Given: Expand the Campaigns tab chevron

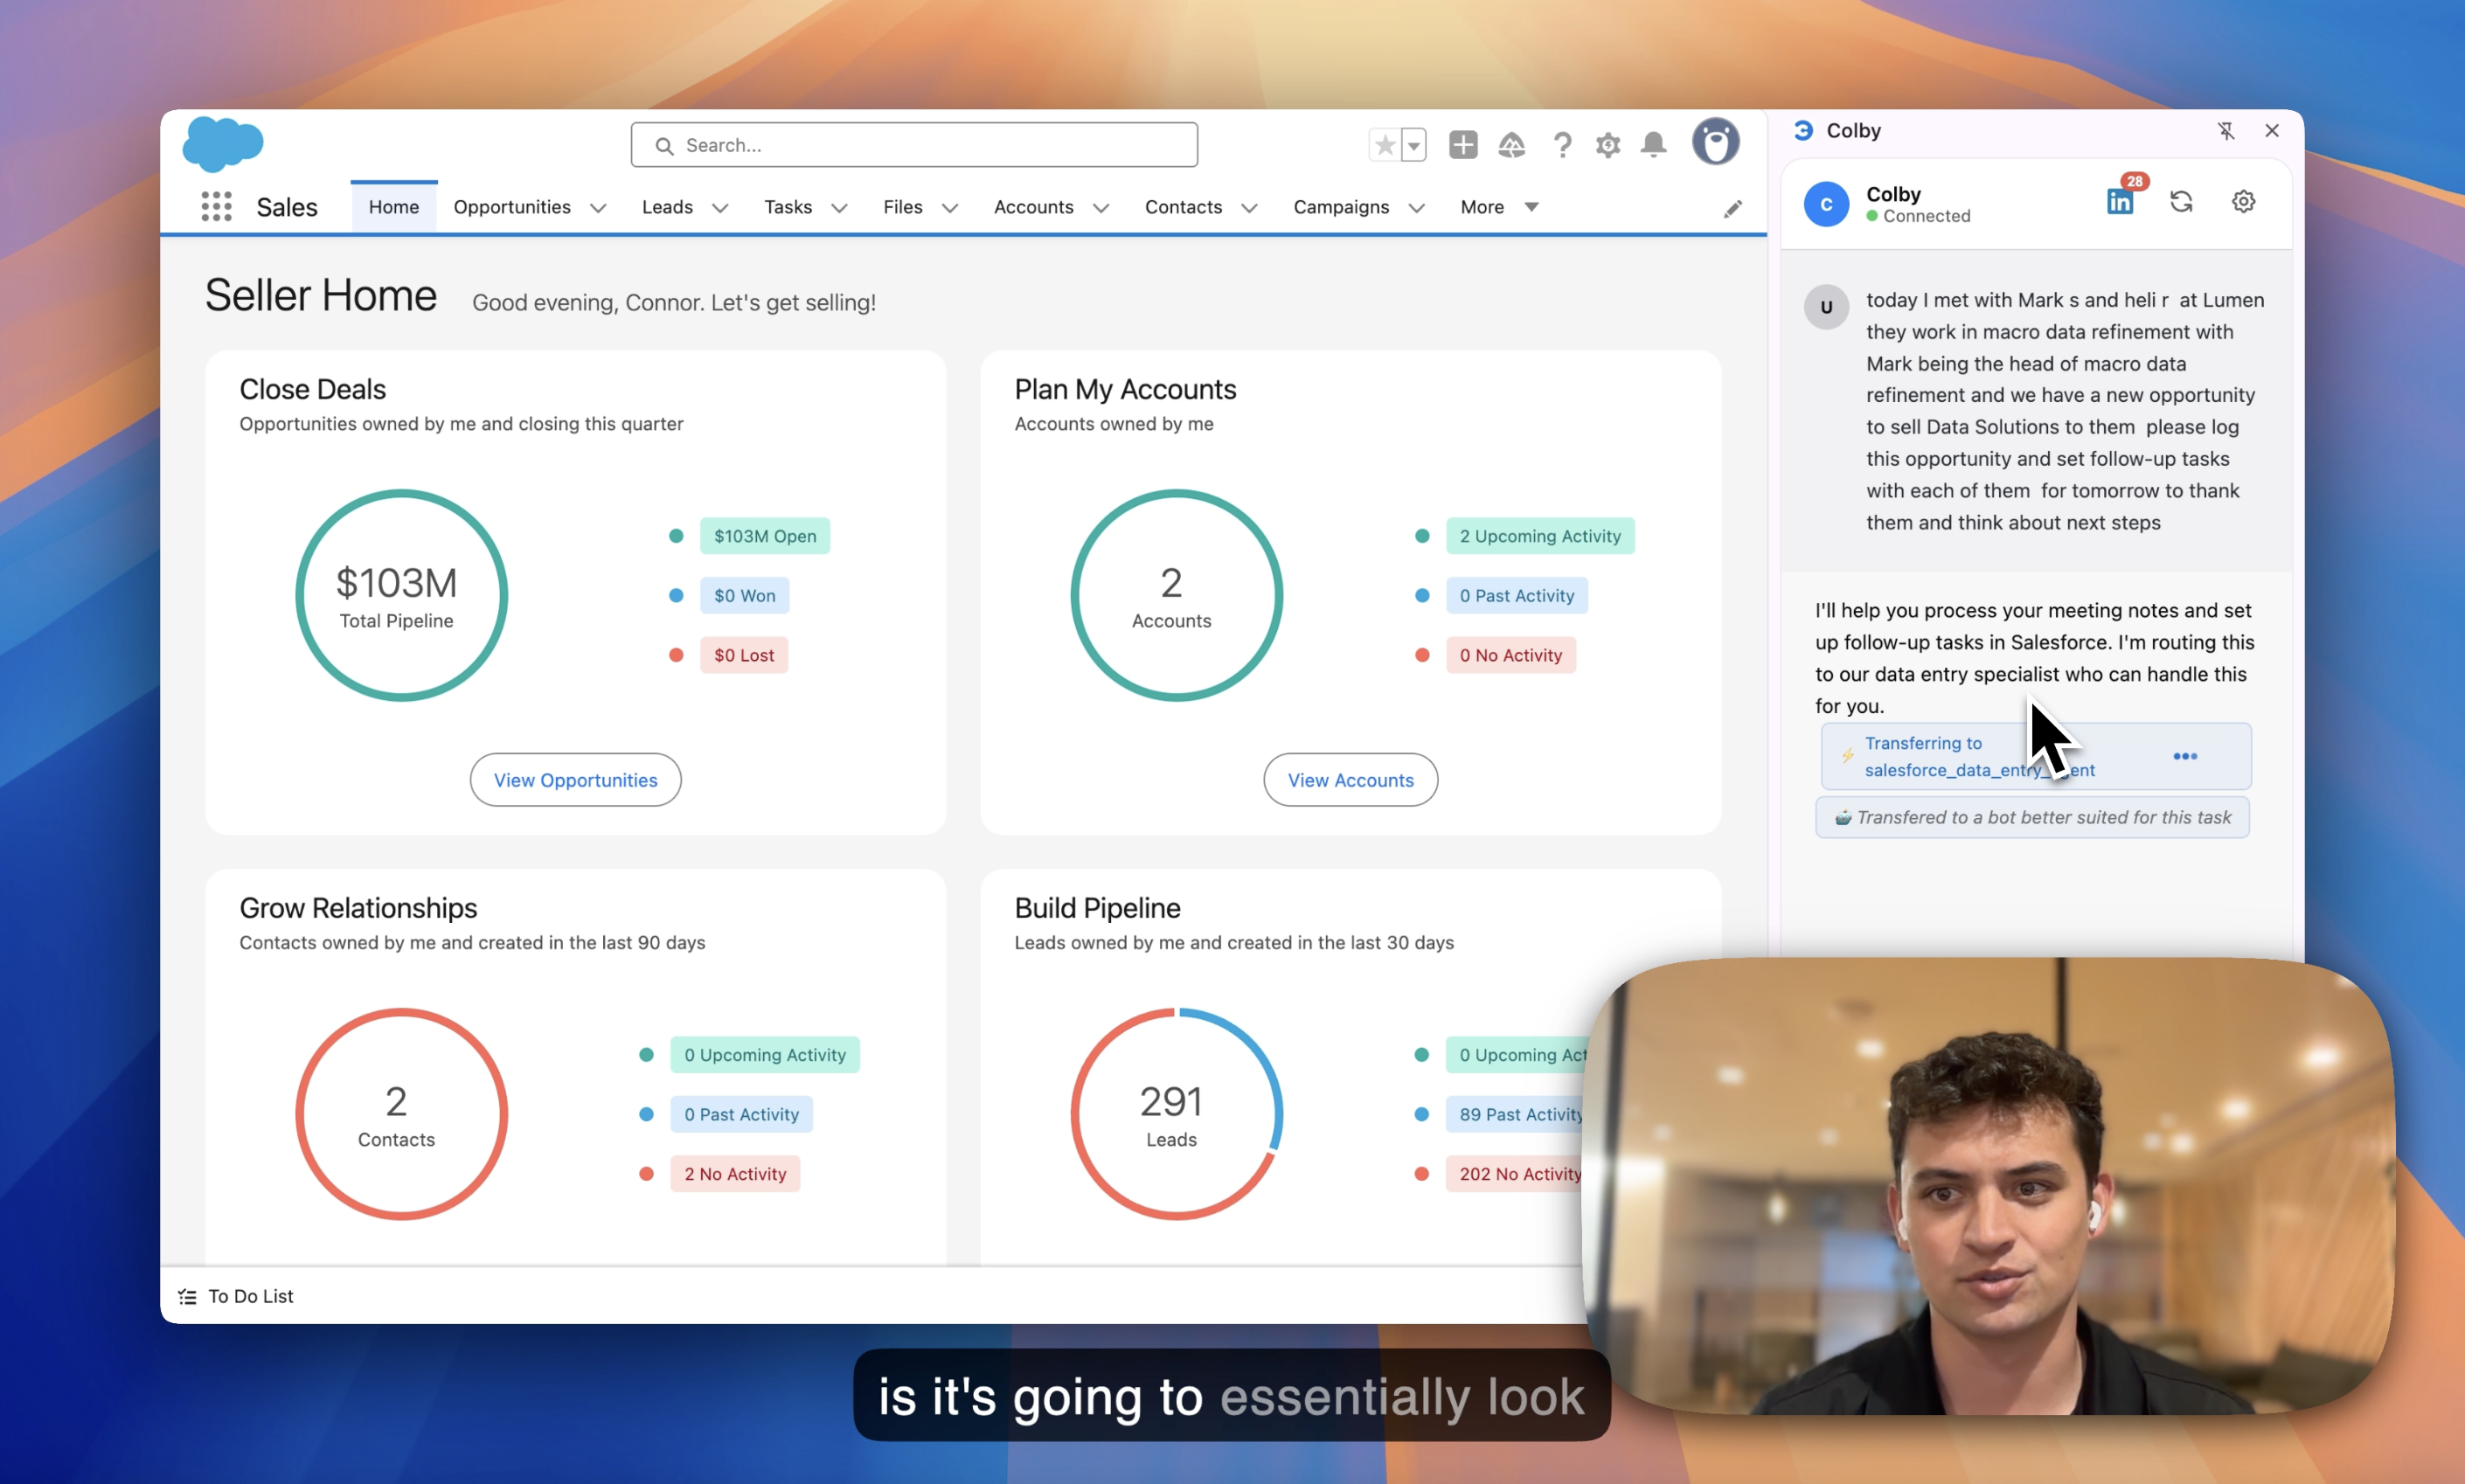Looking at the screenshot, I should coord(1416,208).
